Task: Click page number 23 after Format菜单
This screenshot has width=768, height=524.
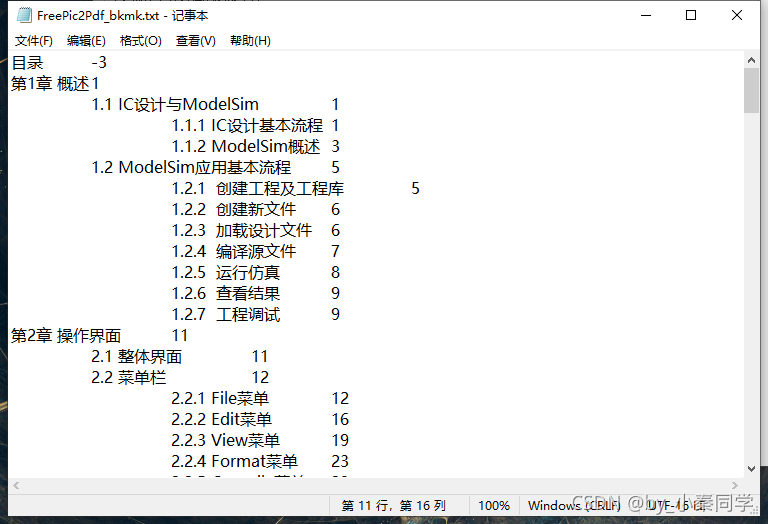Action: (340, 461)
